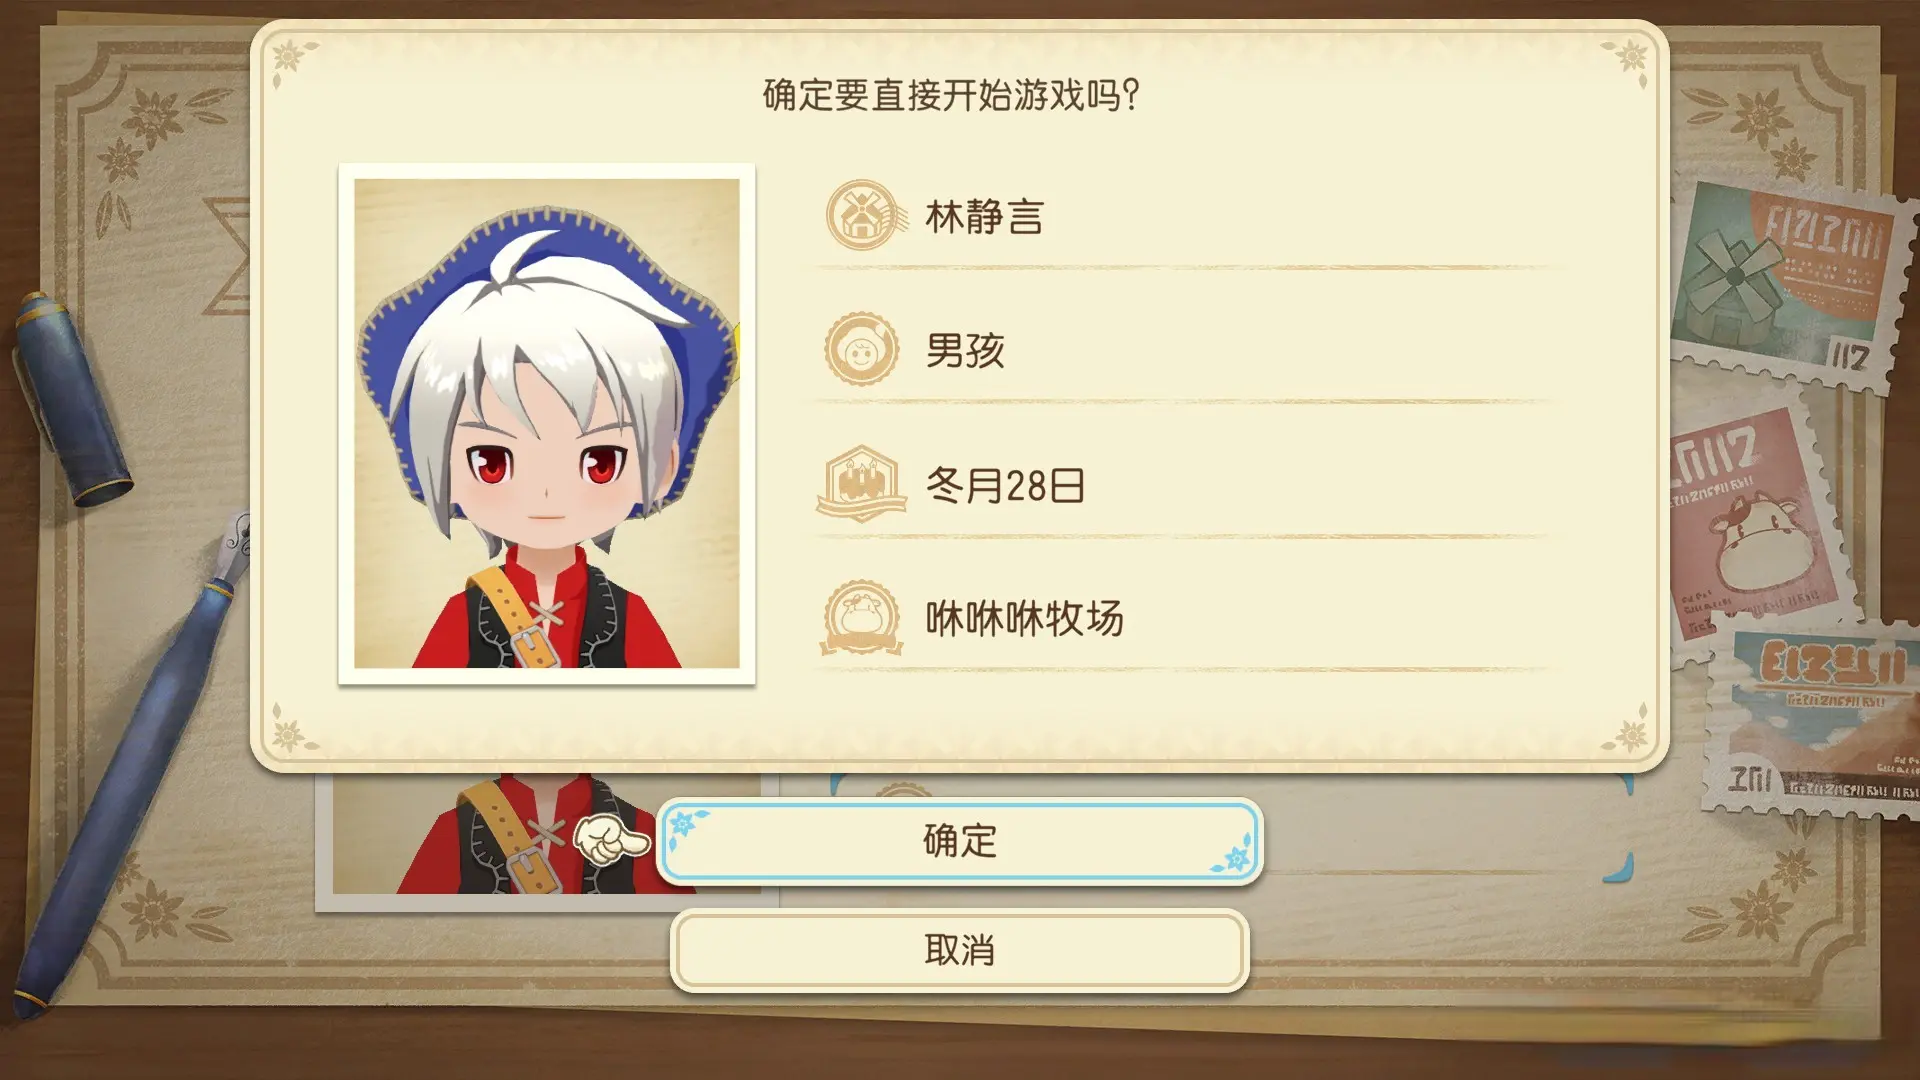Image resolution: width=1920 pixels, height=1080 pixels.
Task: Click the player name 林静言
Action: coord(985,217)
